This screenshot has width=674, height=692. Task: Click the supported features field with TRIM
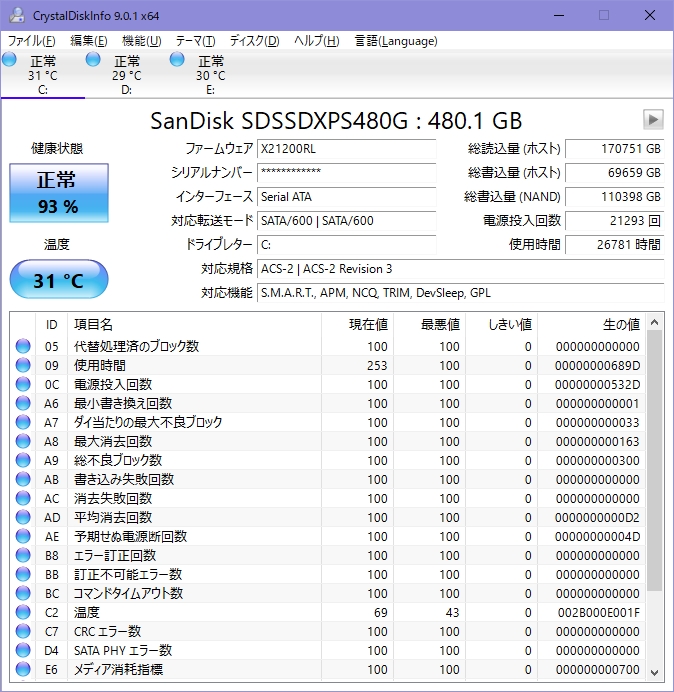coord(460,293)
